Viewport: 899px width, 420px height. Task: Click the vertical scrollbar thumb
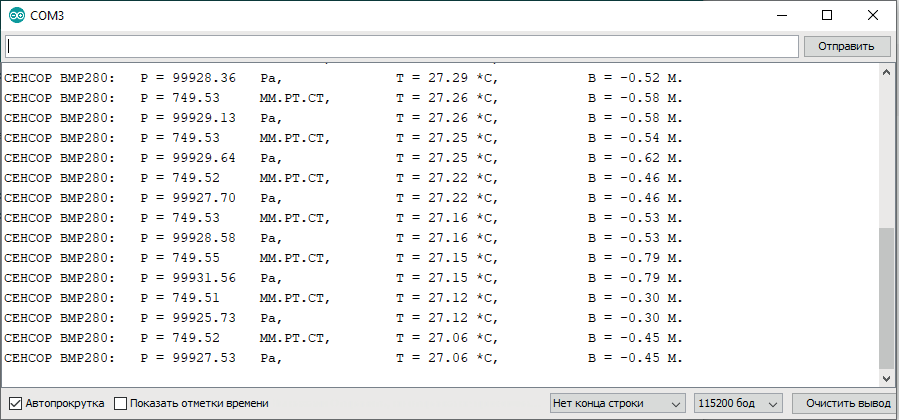885,297
